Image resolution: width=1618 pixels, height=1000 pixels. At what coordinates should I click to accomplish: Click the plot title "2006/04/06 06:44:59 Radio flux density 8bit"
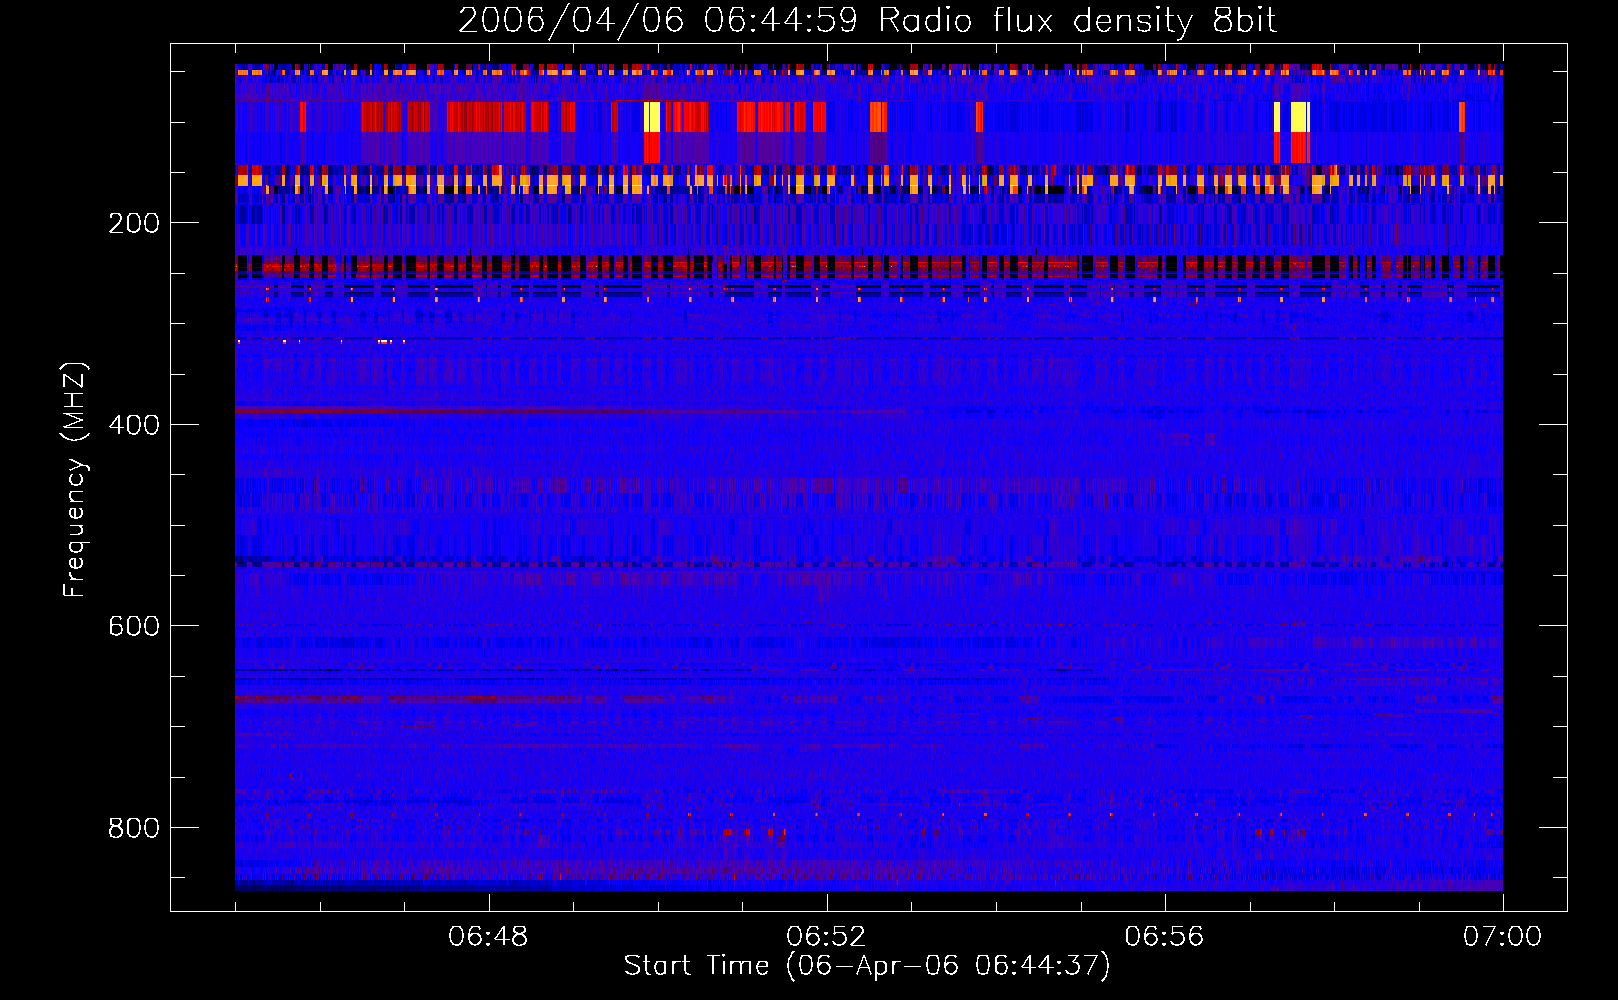(867, 20)
